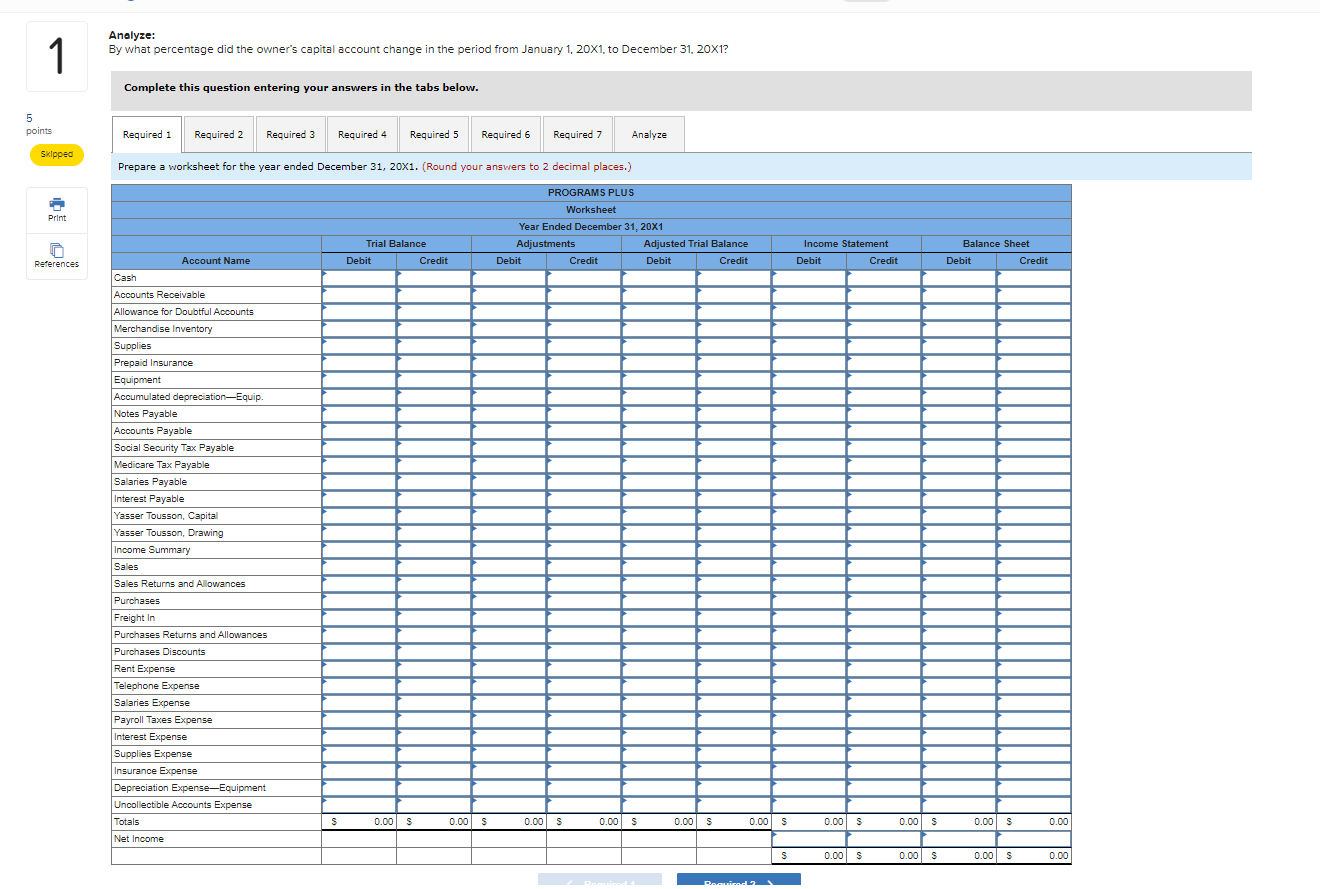Select Telephone Expense Income Statement debit cell

click(x=809, y=686)
